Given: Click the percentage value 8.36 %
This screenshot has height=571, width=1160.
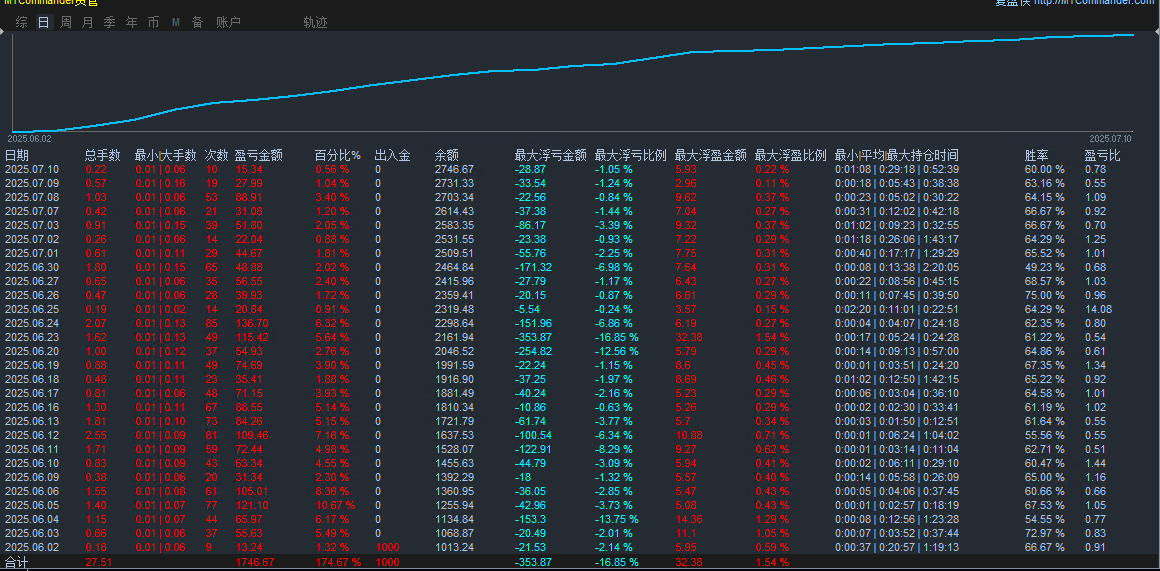Looking at the screenshot, I should 332,491.
